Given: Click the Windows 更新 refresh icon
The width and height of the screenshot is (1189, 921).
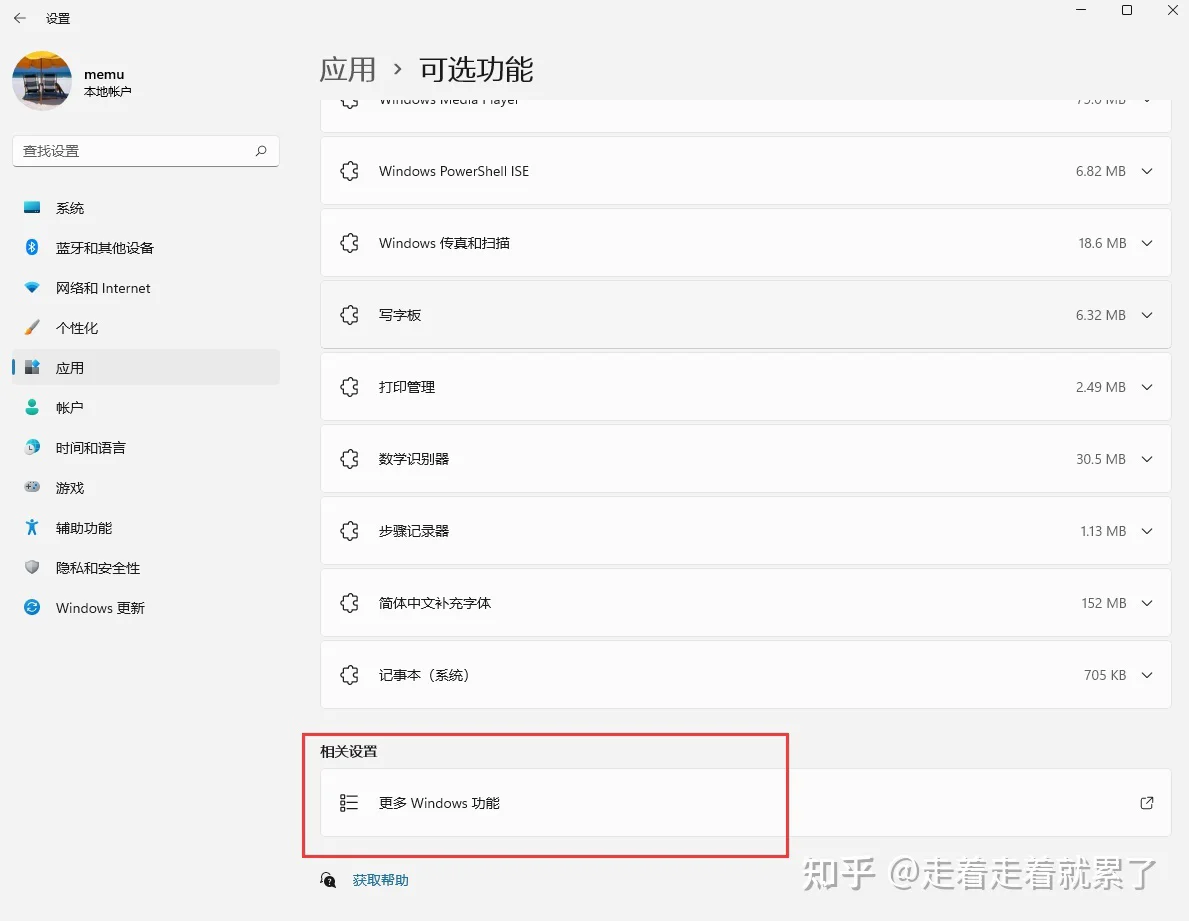Looking at the screenshot, I should click(x=32, y=607).
